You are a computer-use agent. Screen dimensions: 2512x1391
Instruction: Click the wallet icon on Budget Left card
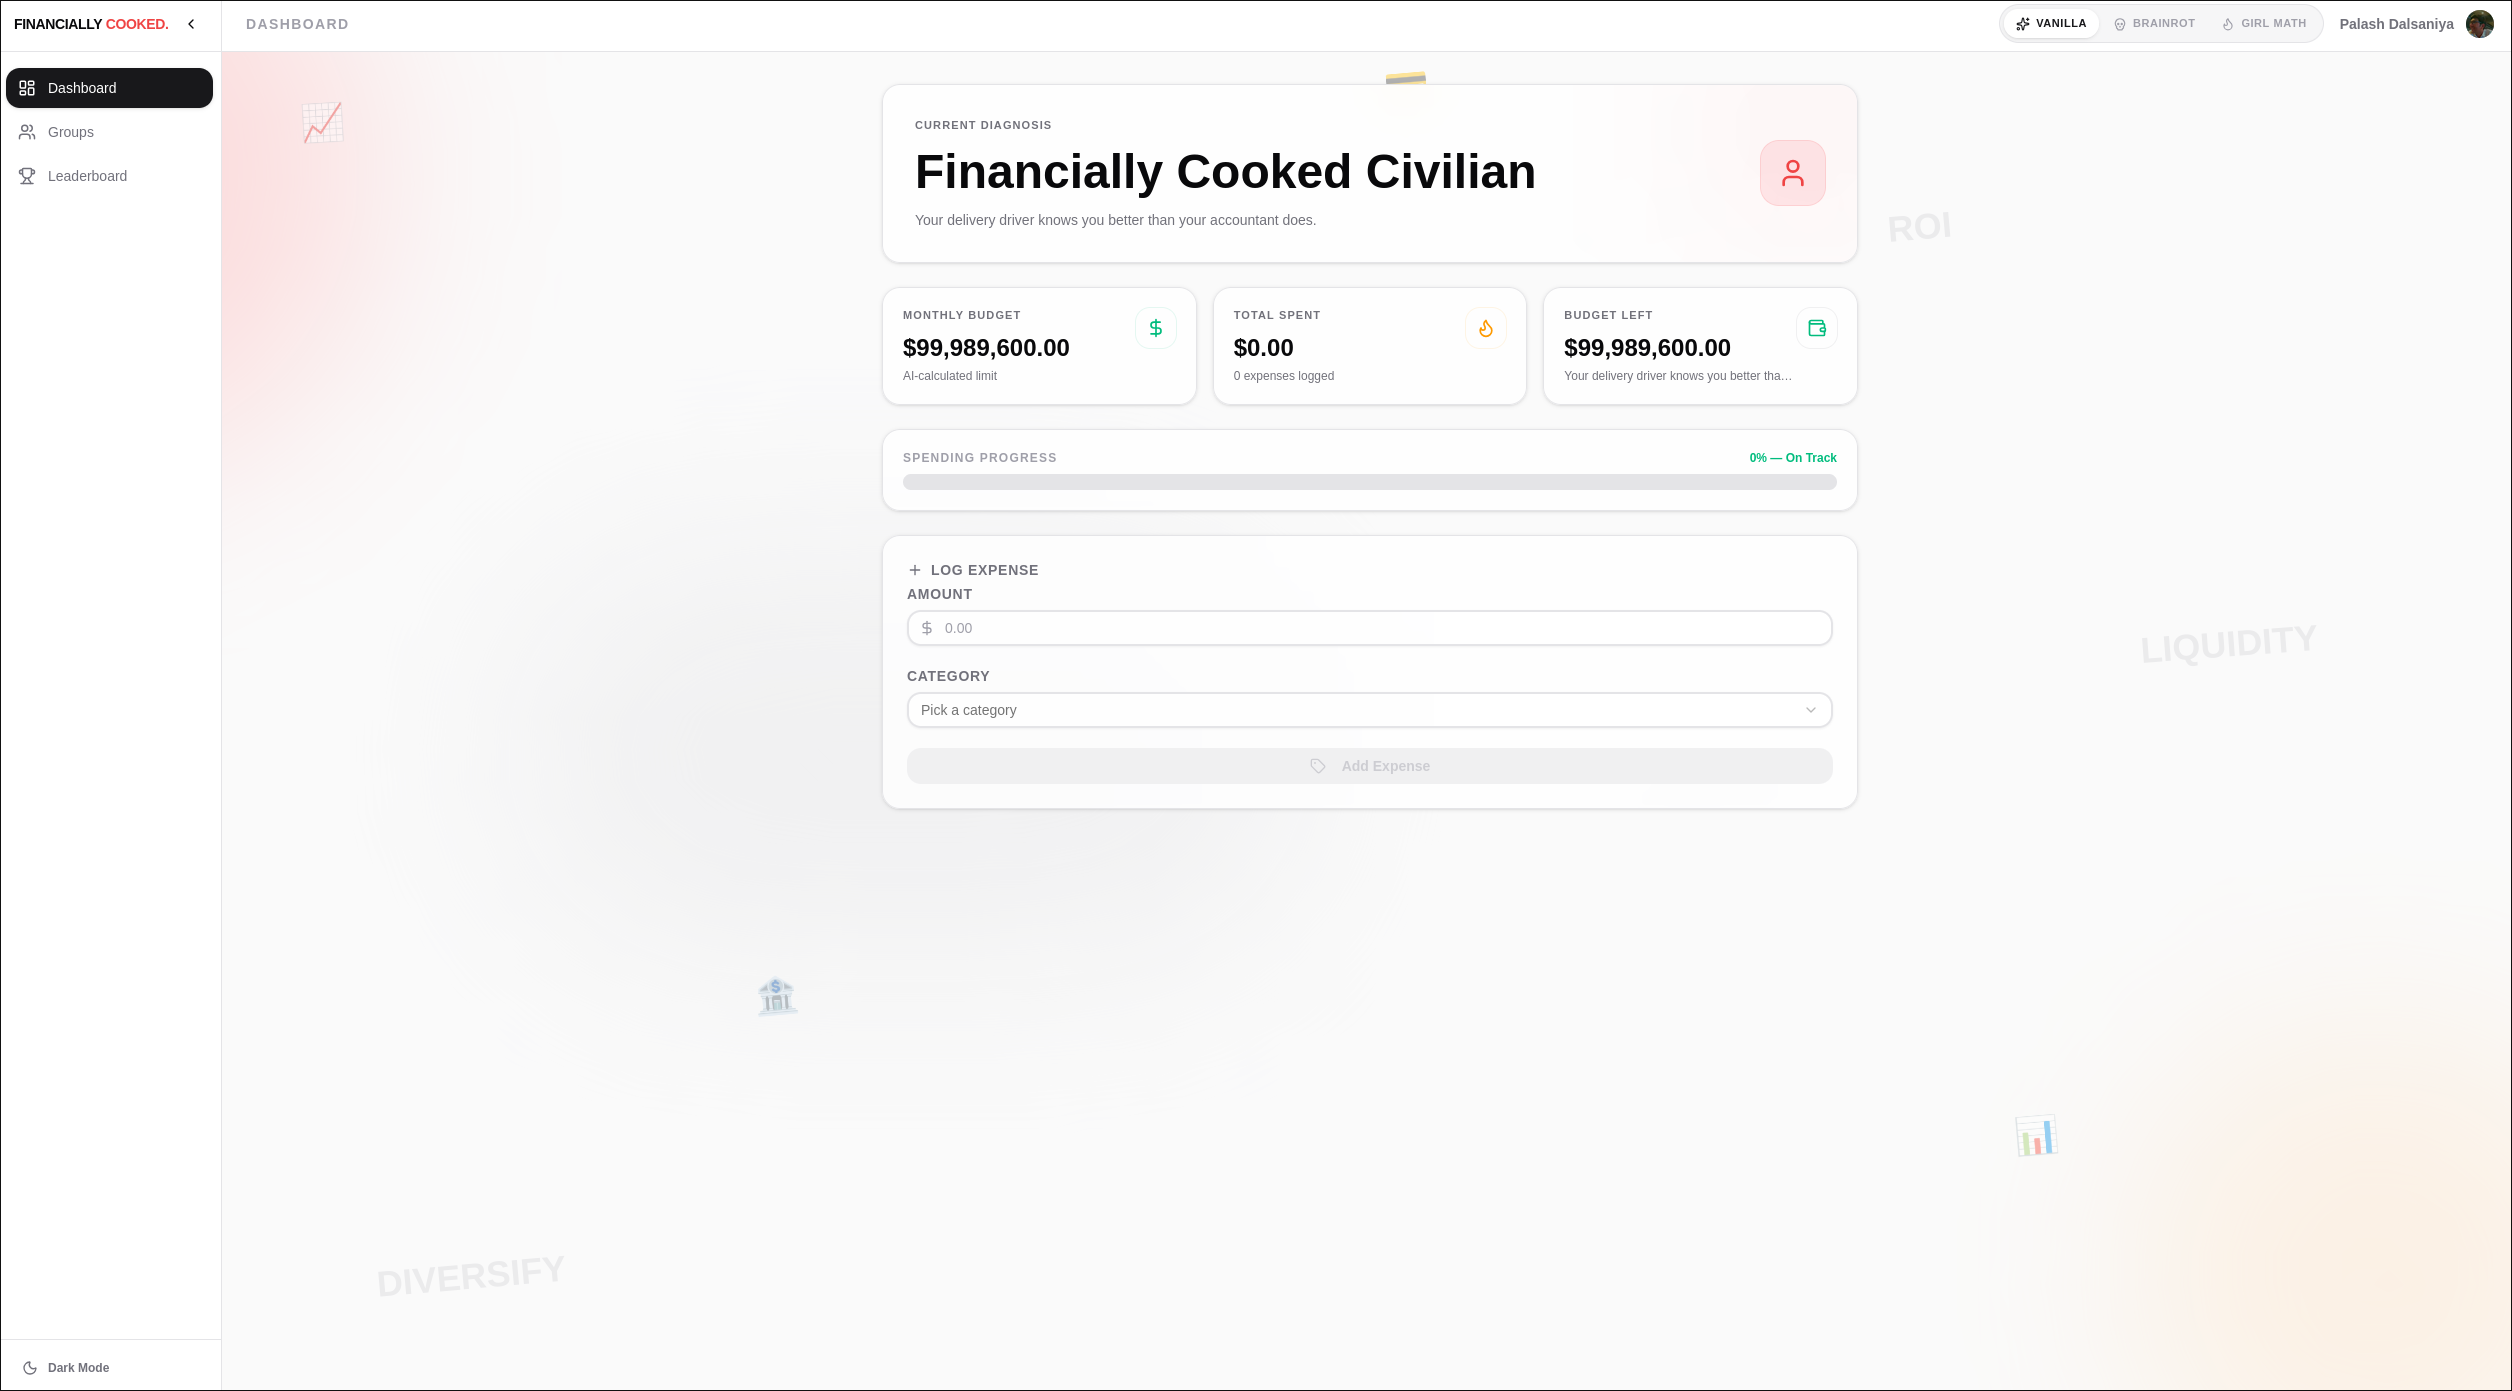[1816, 328]
